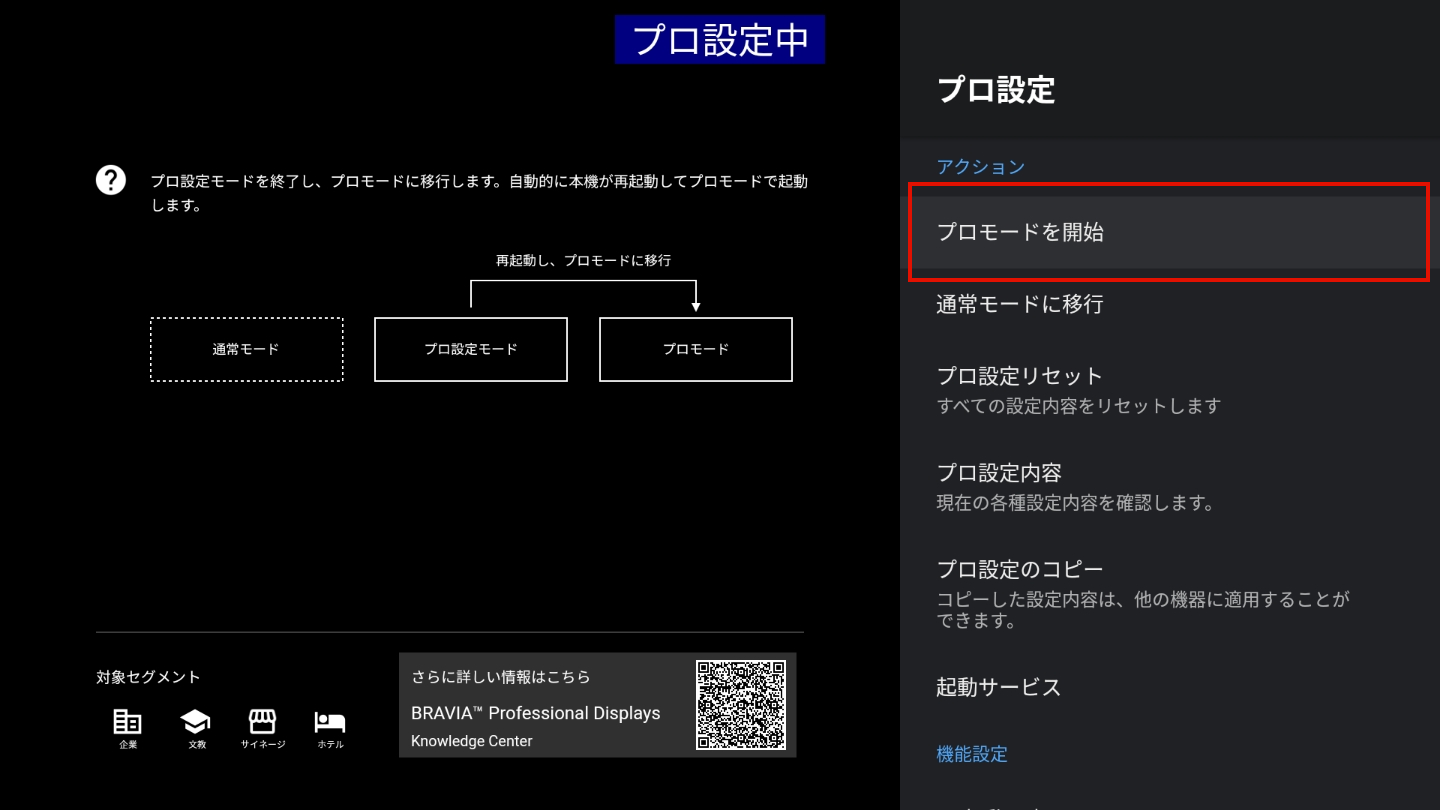Click the question mark help icon
Viewport: 1440px width, 810px height.
[x=110, y=180]
